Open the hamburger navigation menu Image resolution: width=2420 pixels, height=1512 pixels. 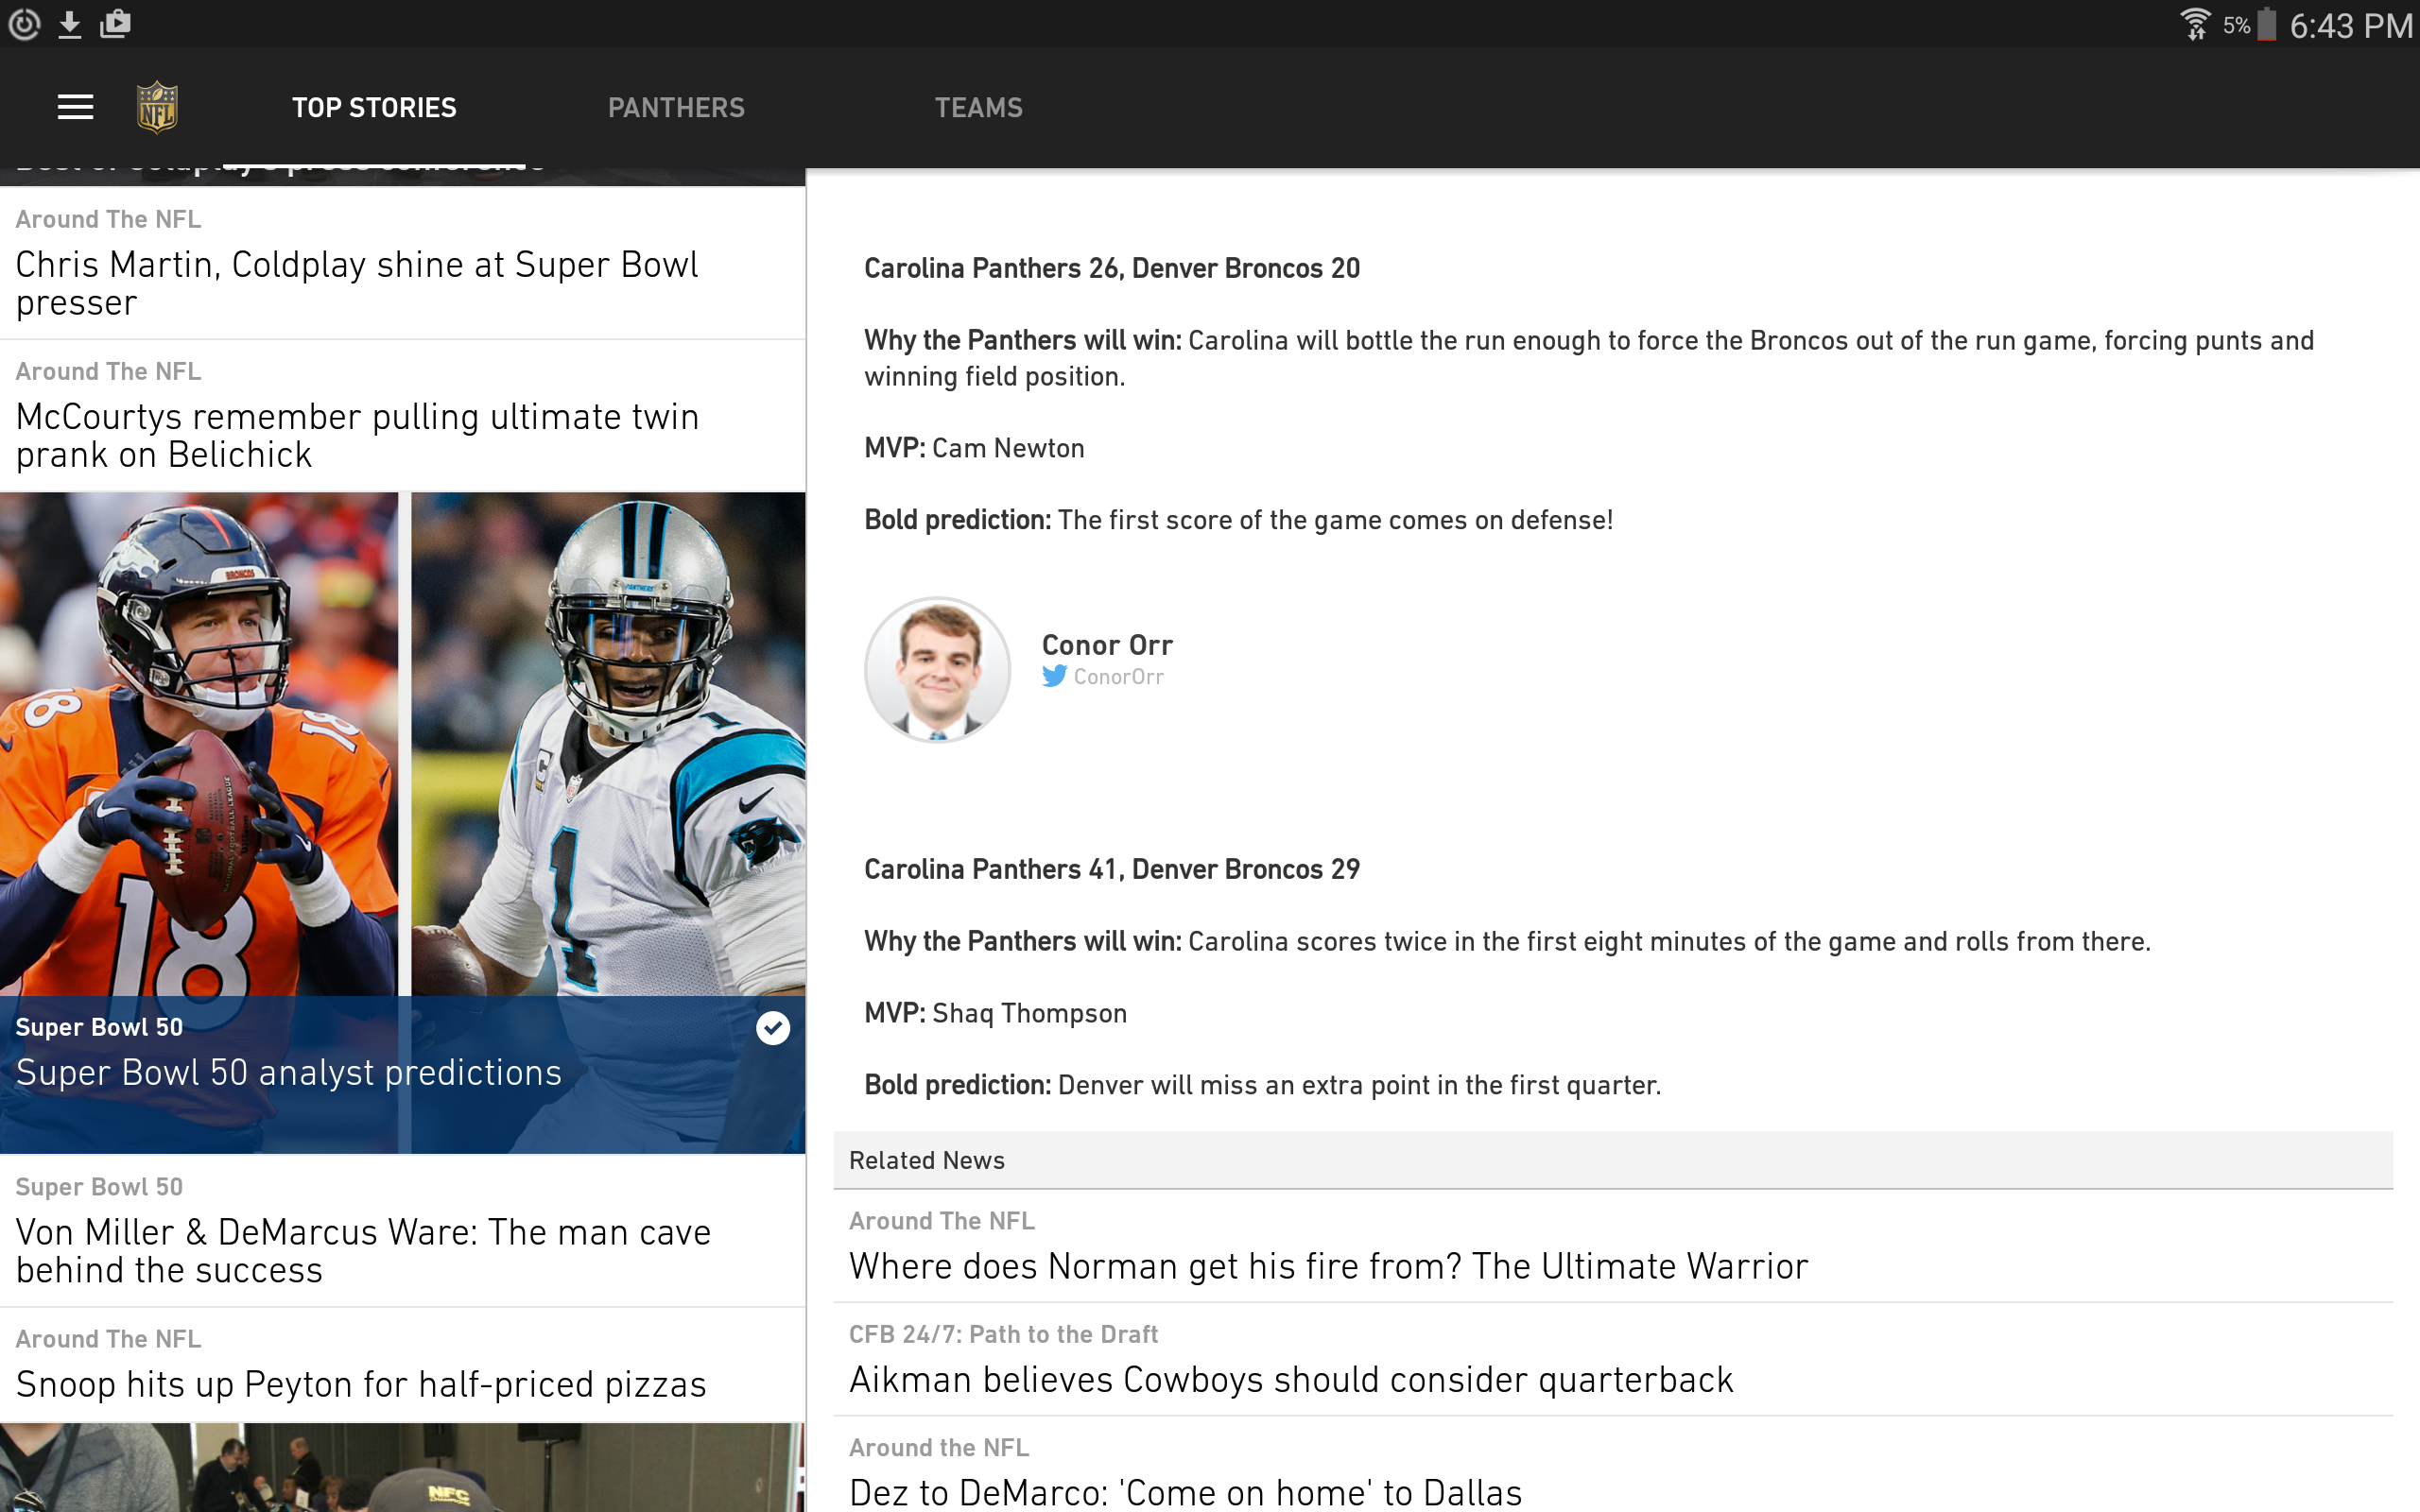75,107
